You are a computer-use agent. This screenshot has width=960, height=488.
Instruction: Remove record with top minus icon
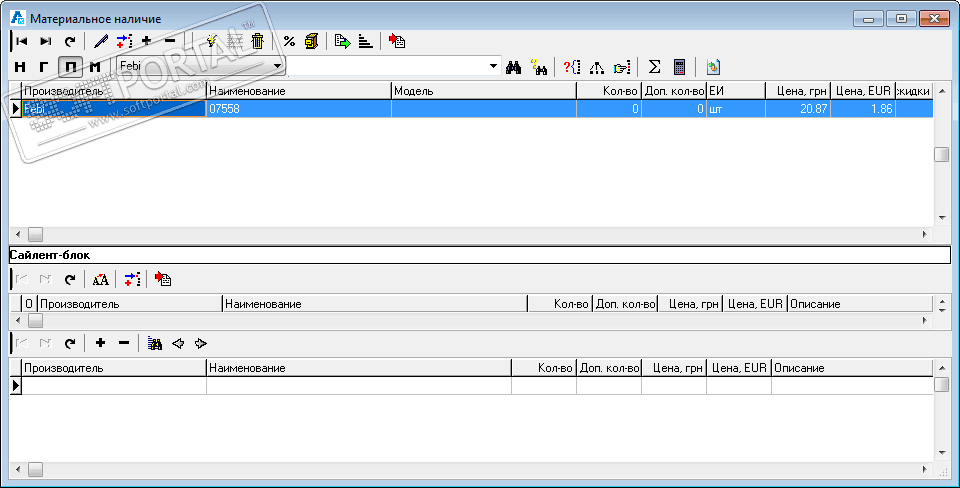[170, 41]
